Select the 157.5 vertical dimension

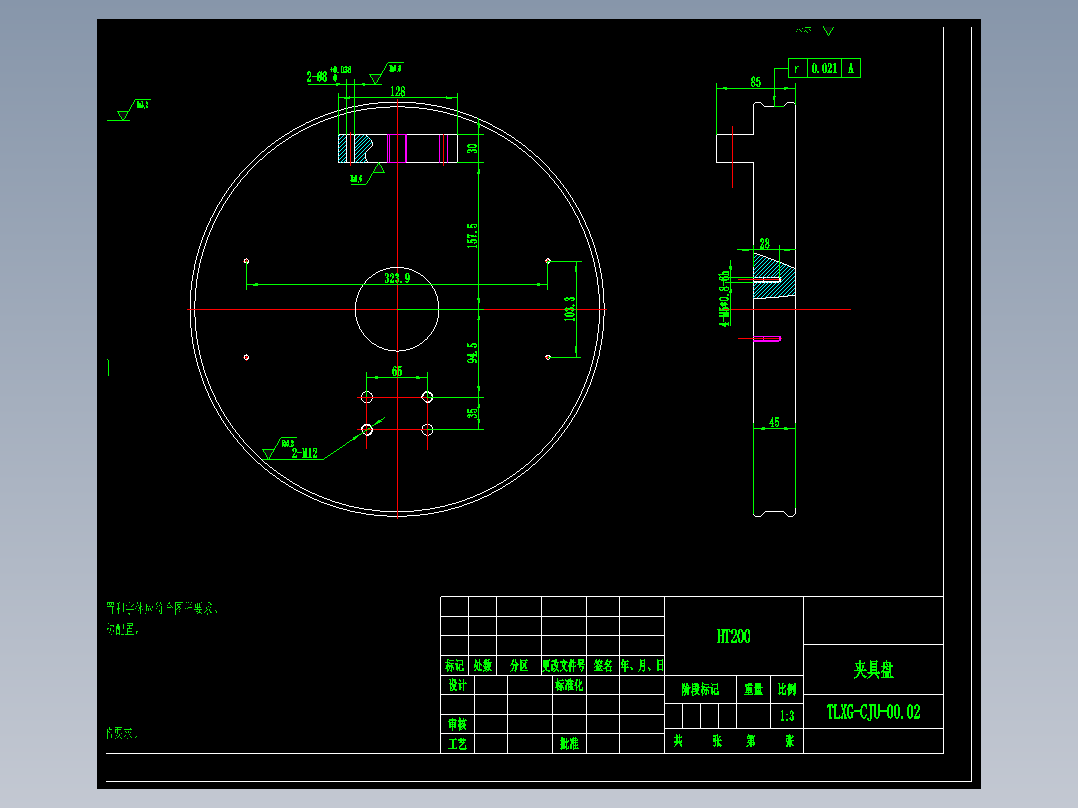[472, 235]
